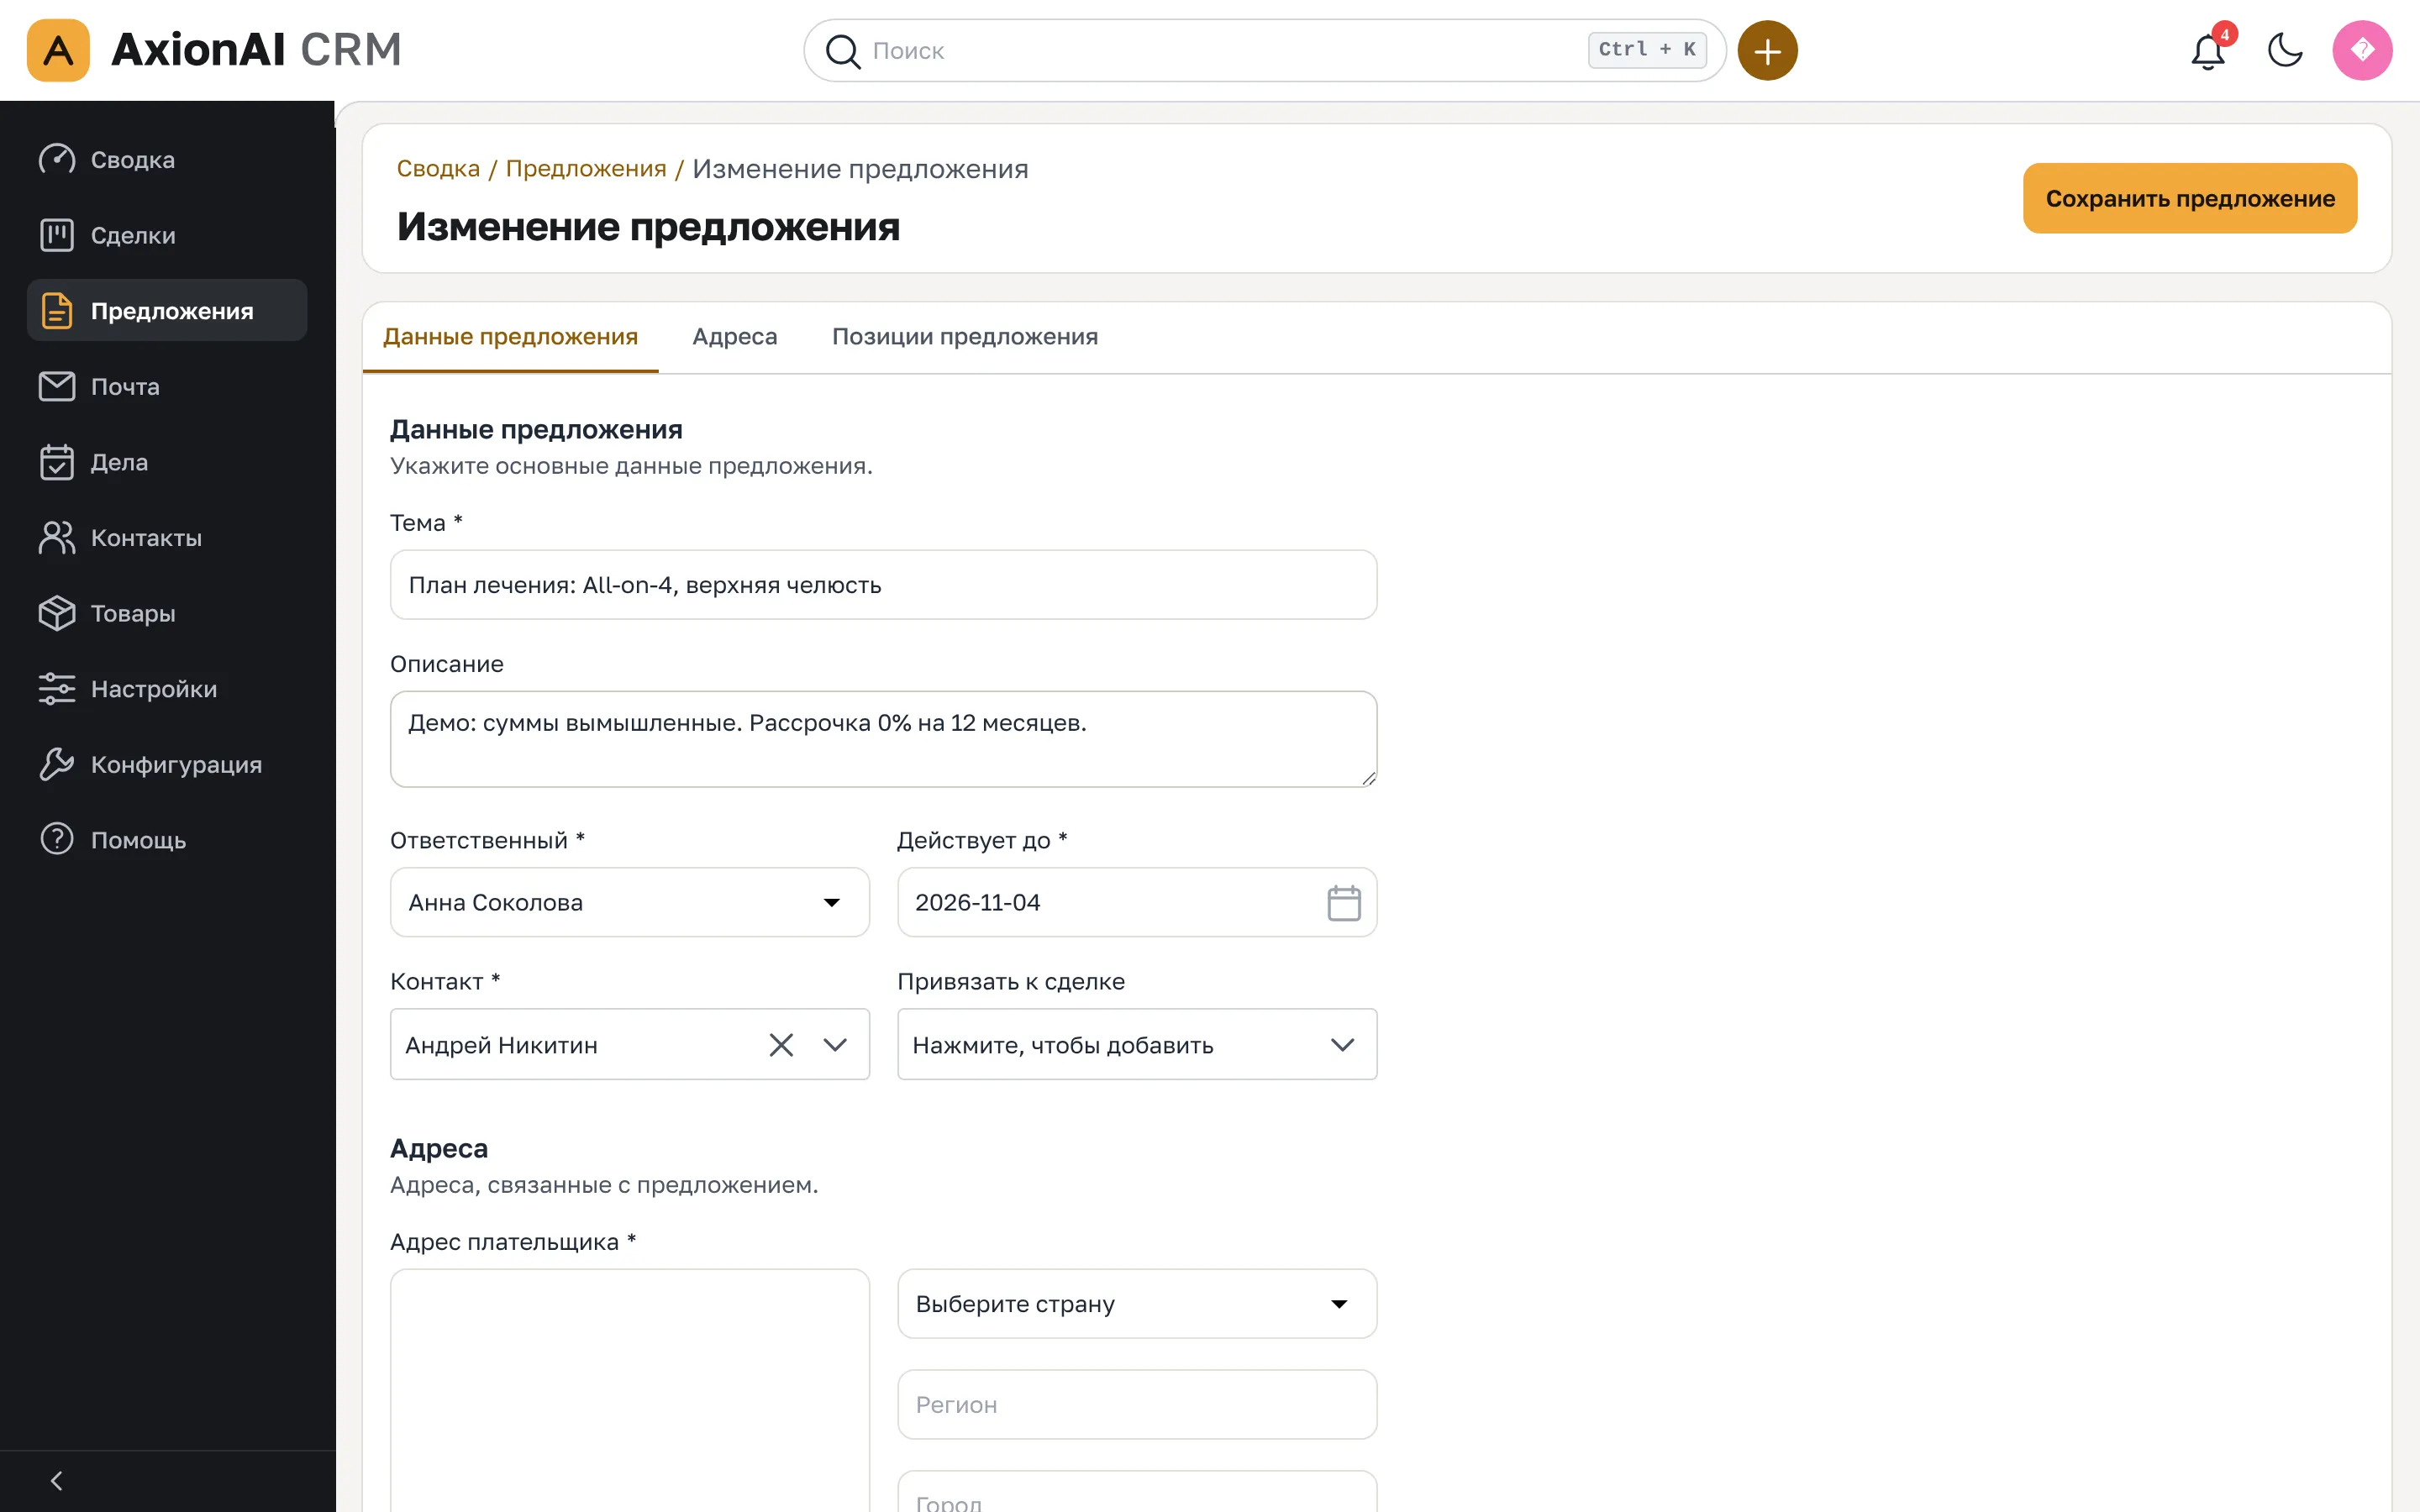Open the Выберите страну dropdown
2420x1512 pixels.
click(1137, 1304)
